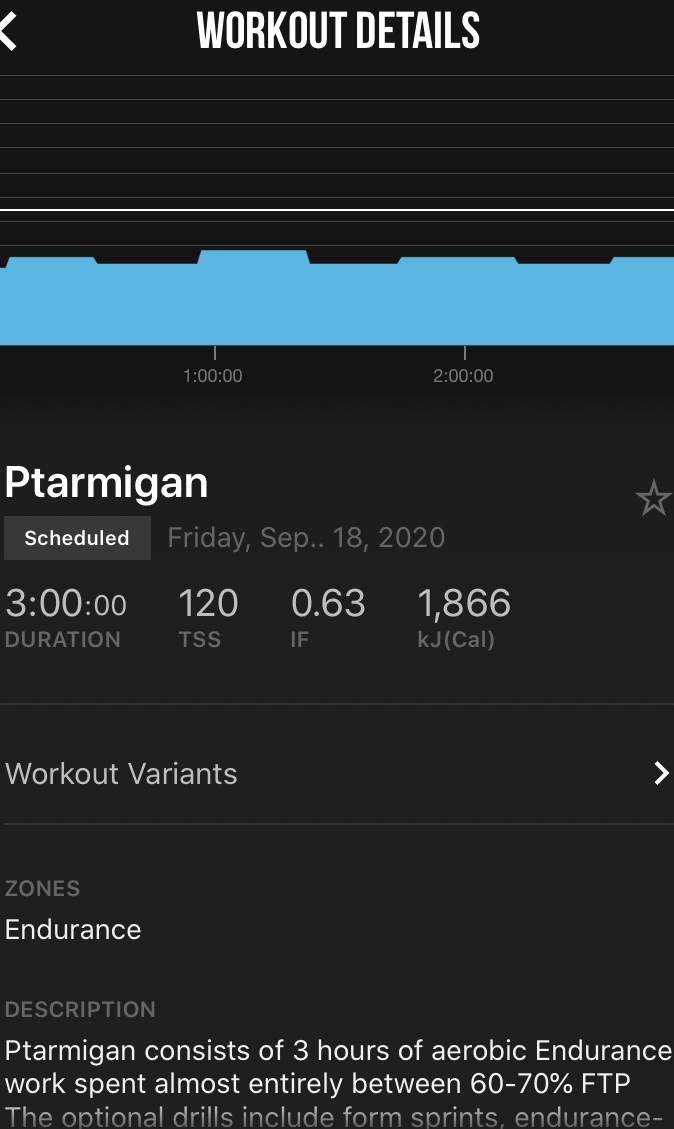Viewport: 674px width, 1129px height.
Task: Tap the Zones section heading
Action: [42, 888]
